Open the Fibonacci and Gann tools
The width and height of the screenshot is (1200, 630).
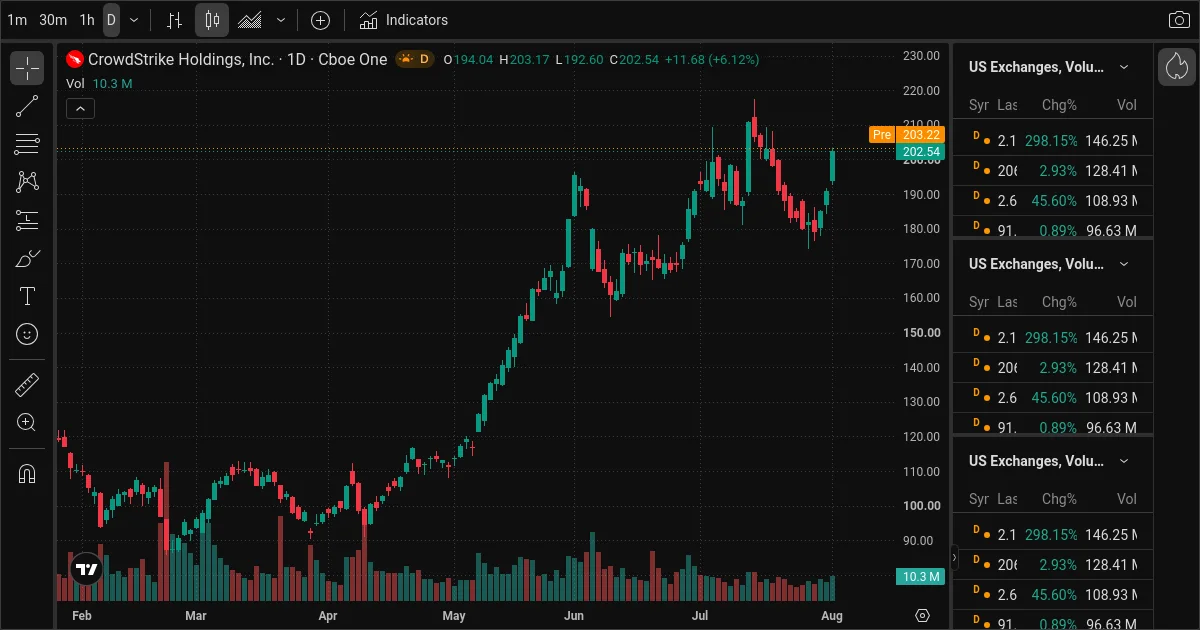click(27, 144)
